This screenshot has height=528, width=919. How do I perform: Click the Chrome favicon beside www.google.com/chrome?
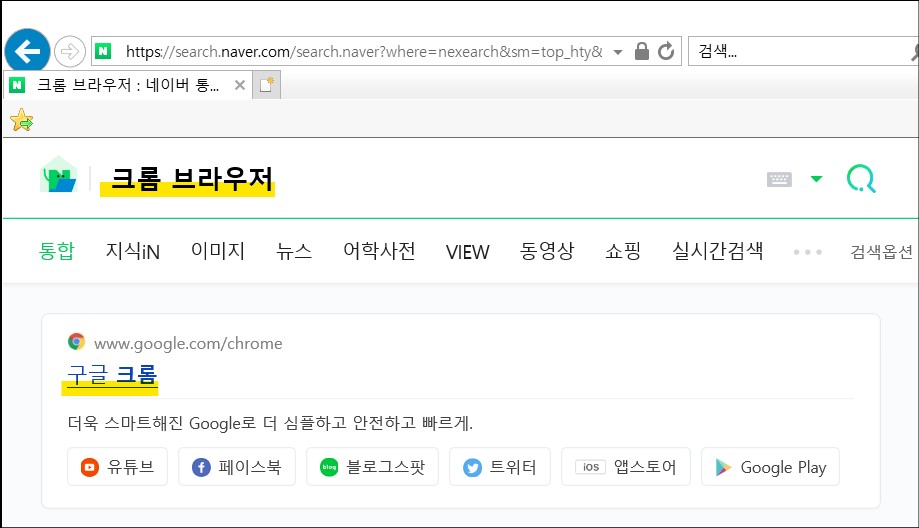pyautogui.click(x=76, y=342)
